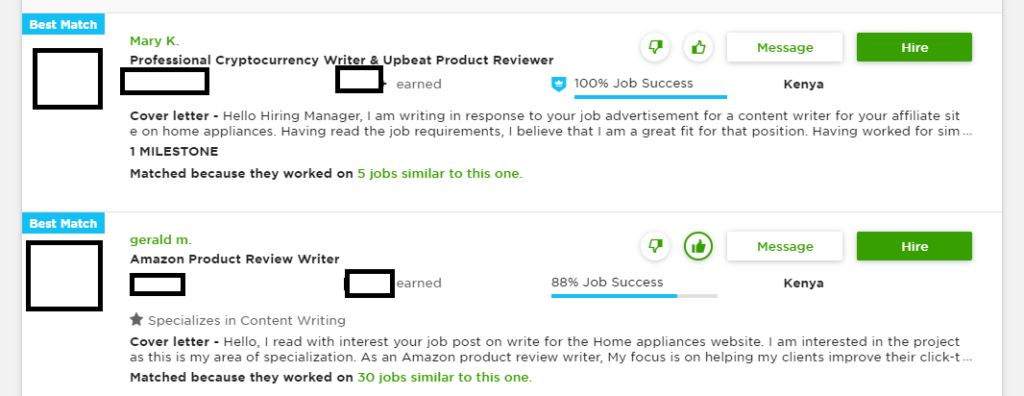Click thumbs down icon for Mary K.

point(655,47)
